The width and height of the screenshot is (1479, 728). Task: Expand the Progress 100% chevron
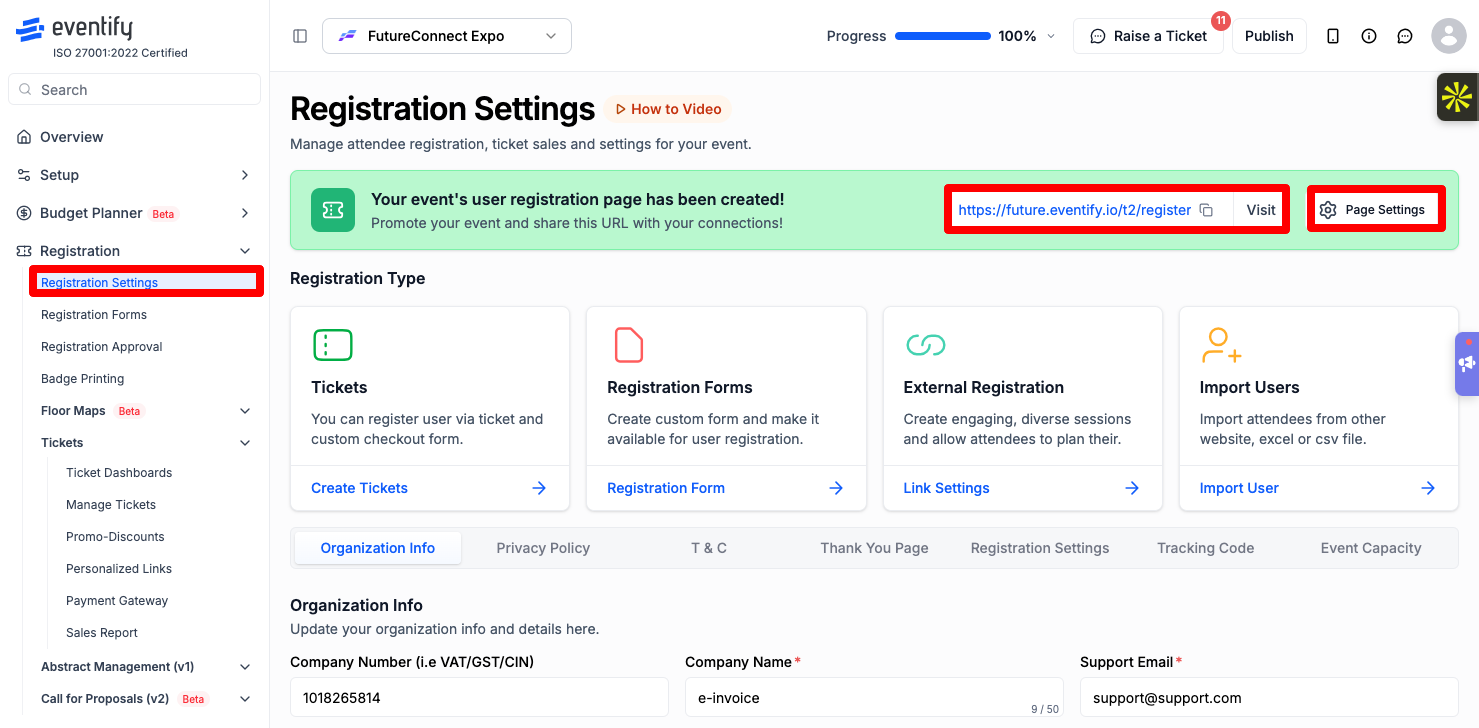tap(1050, 36)
